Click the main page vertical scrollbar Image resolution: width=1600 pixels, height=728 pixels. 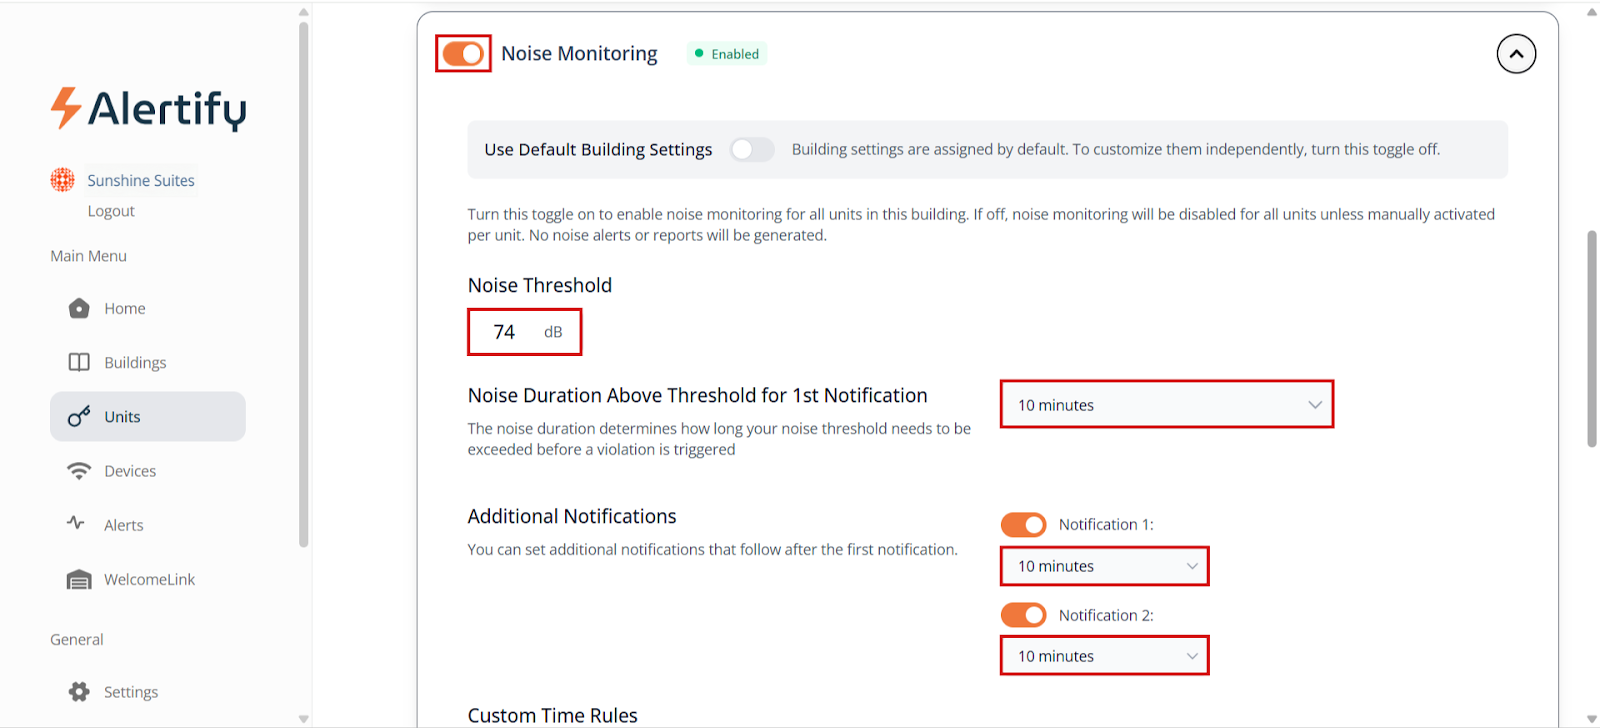point(1591,340)
